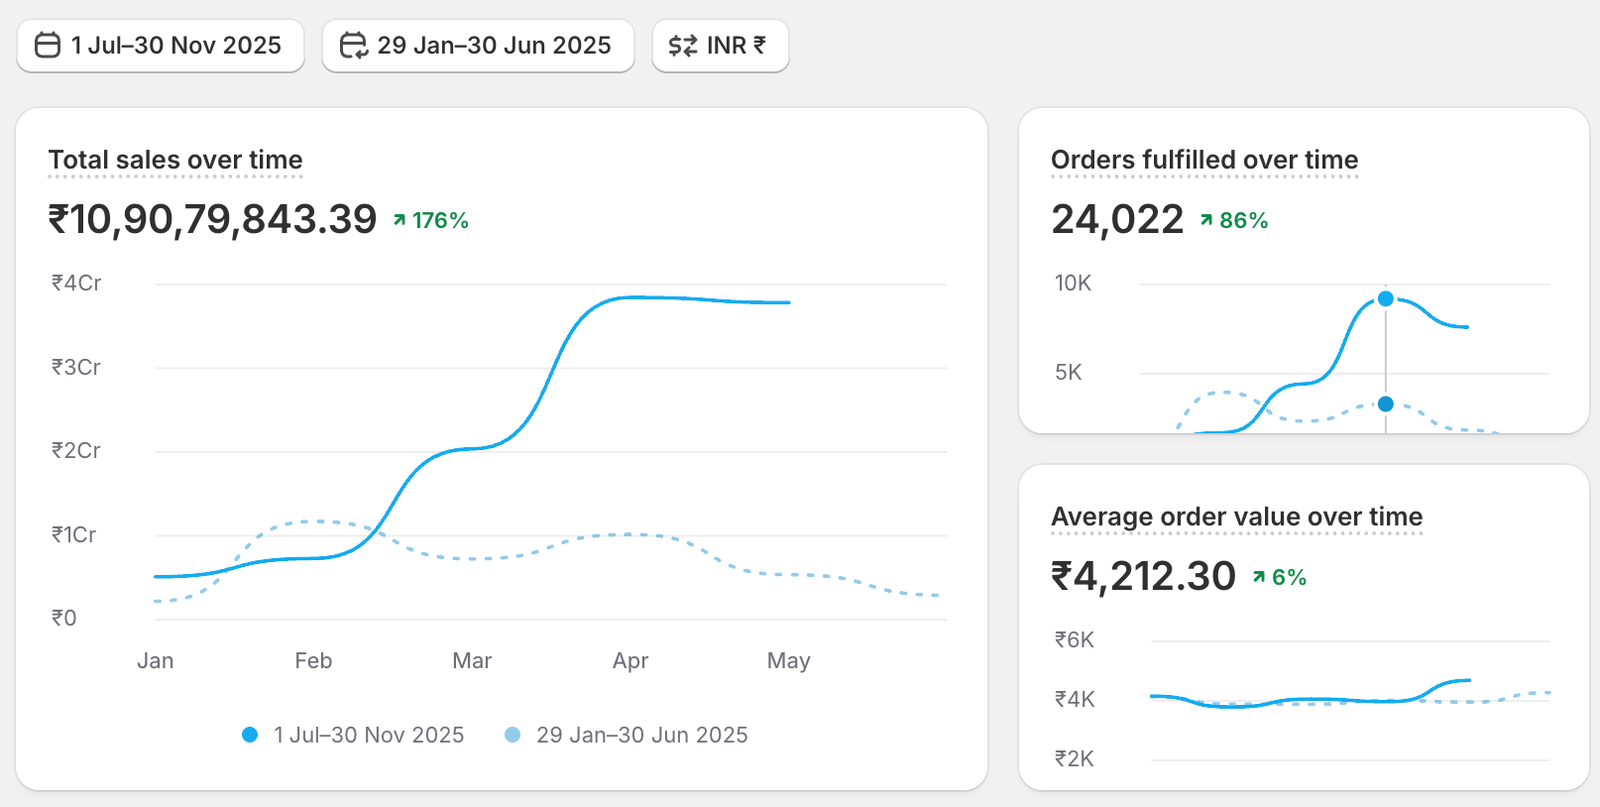This screenshot has width=1600, height=807.
Task: Click the lower data point on orders chart
Action: (1385, 404)
